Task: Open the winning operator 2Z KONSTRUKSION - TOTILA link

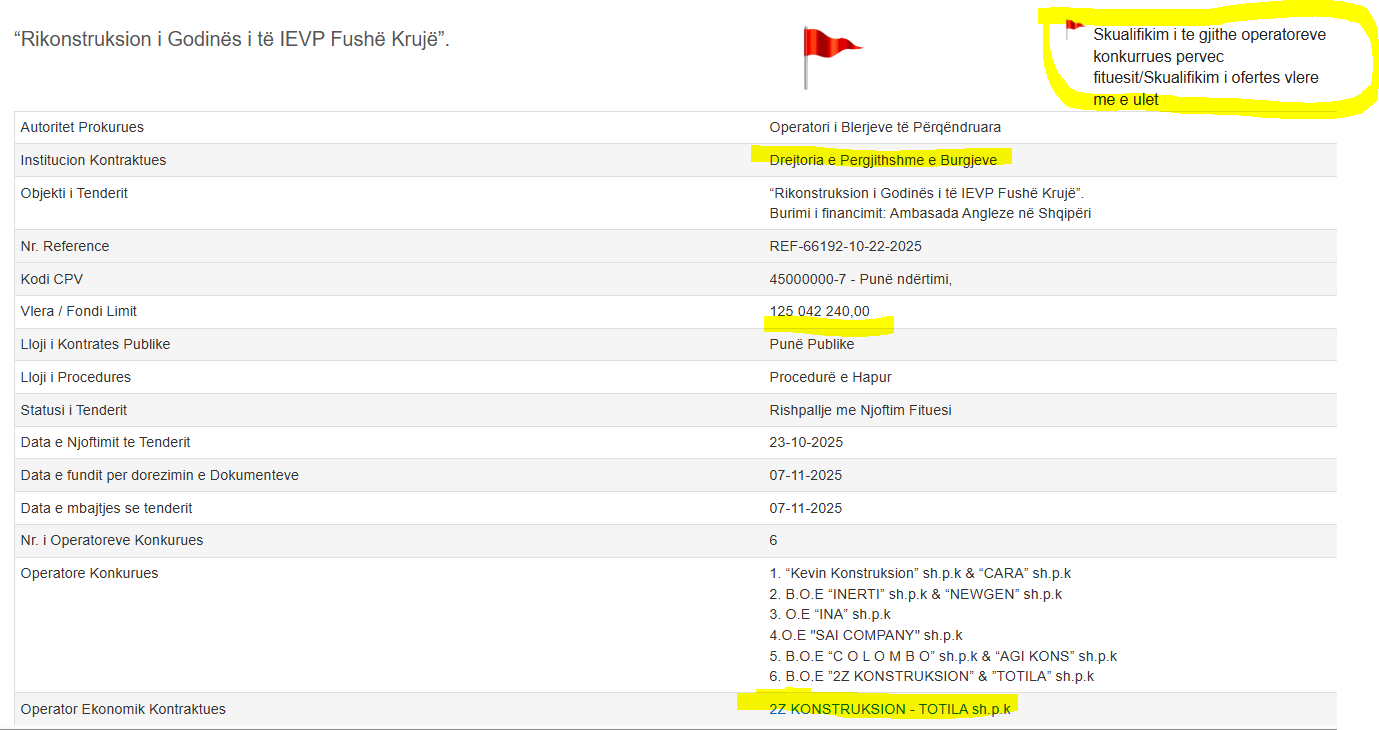Action: [x=889, y=709]
